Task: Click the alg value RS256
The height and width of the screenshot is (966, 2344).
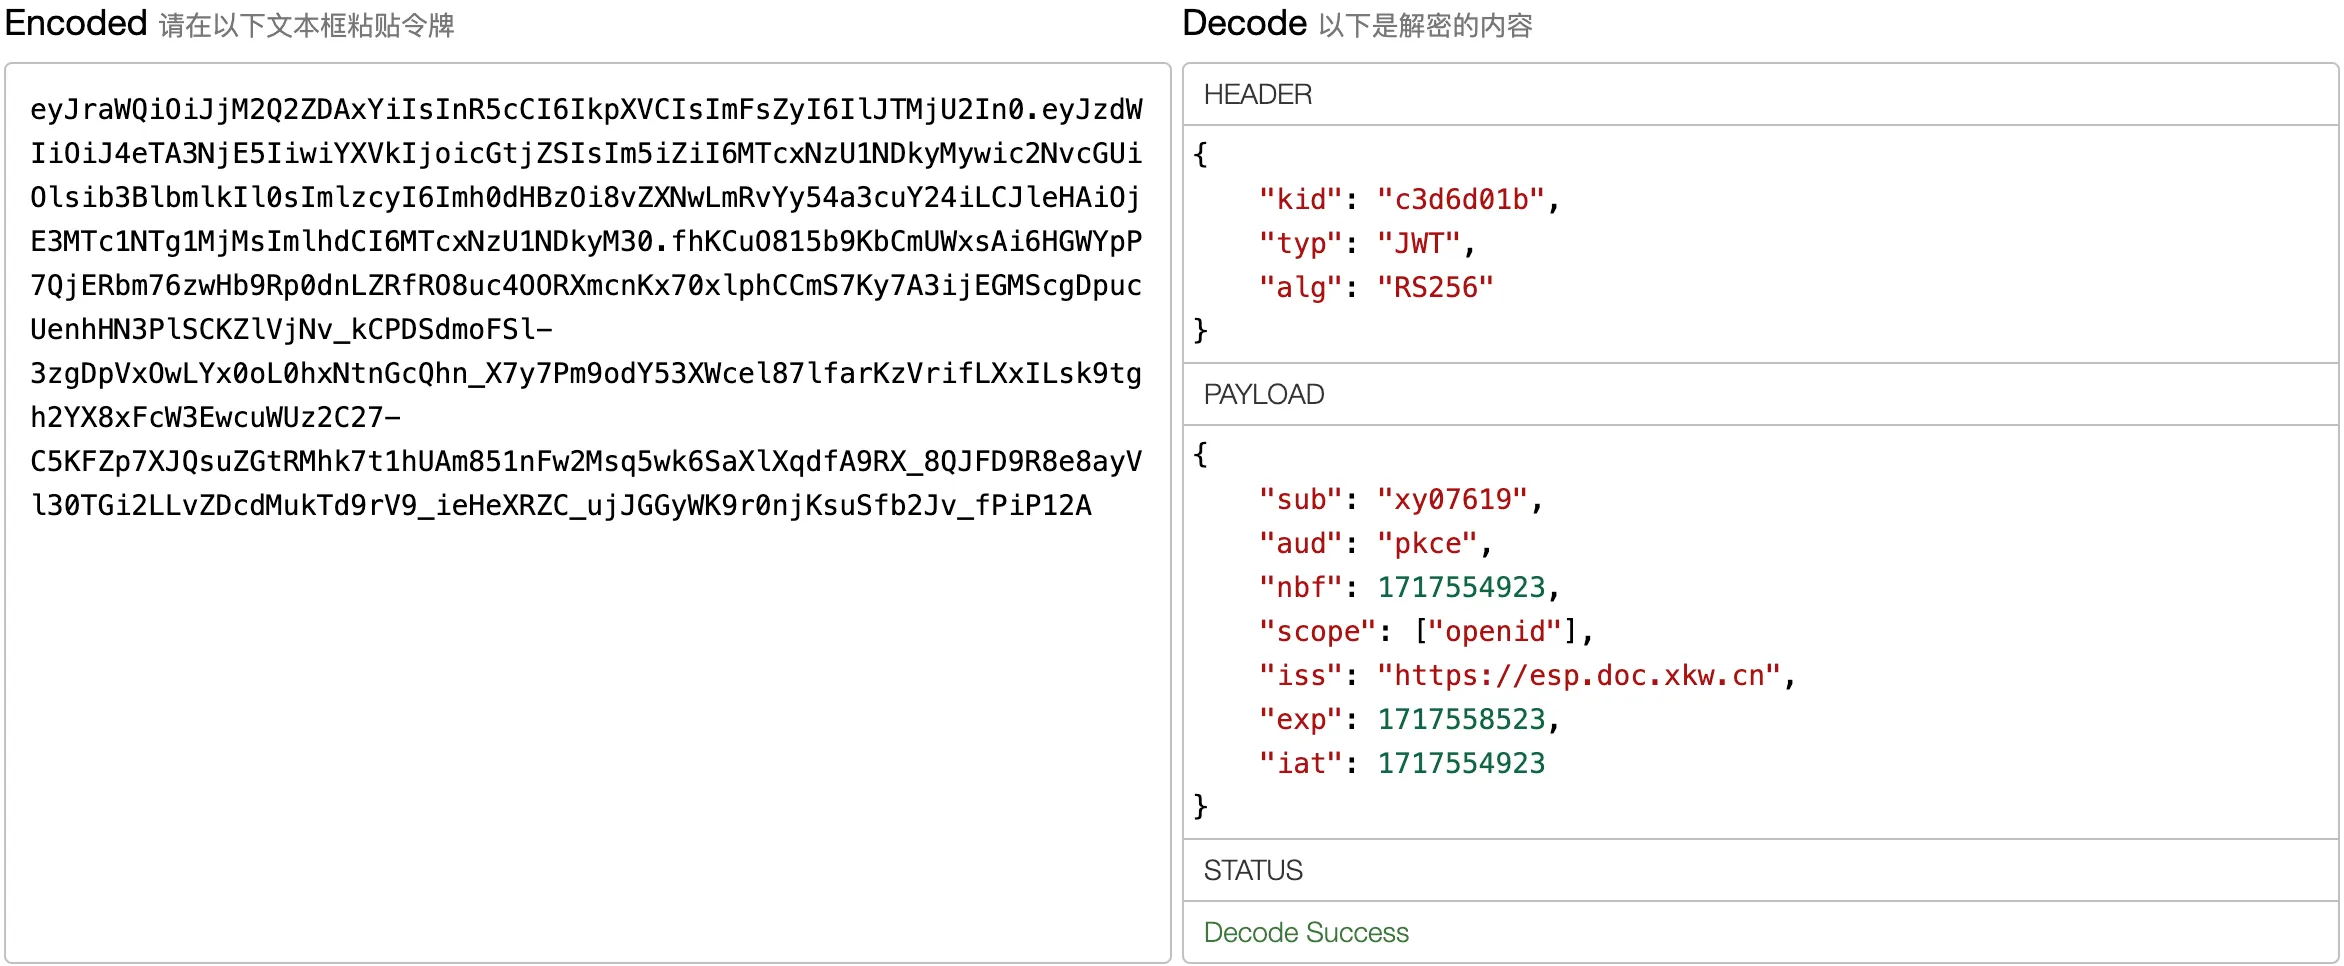Action: click(x=1434, y=288)
